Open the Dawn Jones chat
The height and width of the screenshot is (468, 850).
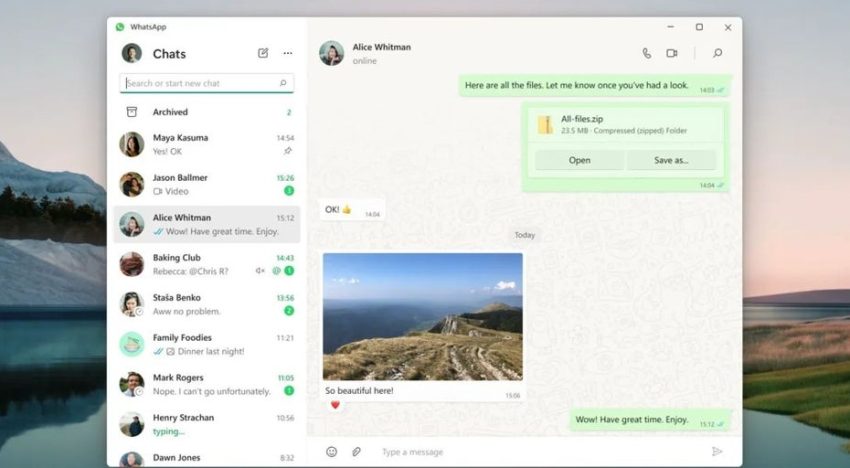tap(207, 457)
